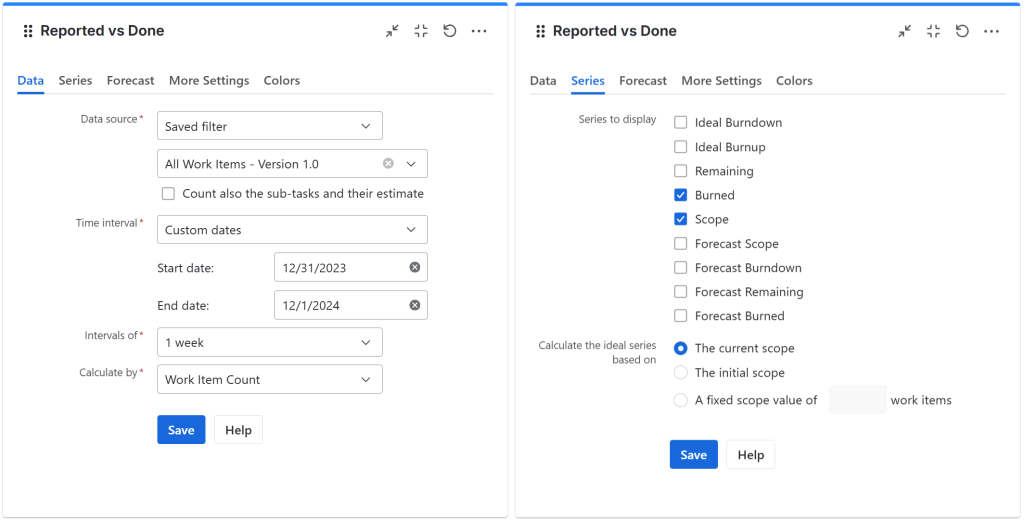Expand the Time interval Custom dates dropdown
The width and height of the screenshot is (1024, 521).
(292, 230)
